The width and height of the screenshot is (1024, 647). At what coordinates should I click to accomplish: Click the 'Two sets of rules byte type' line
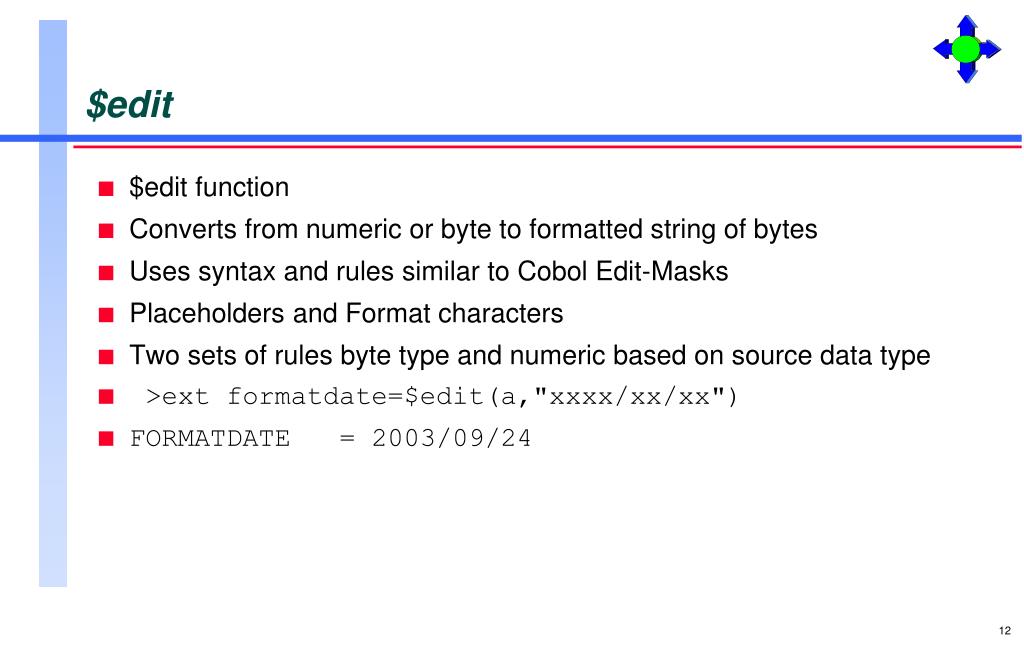[x=530, y=356]
